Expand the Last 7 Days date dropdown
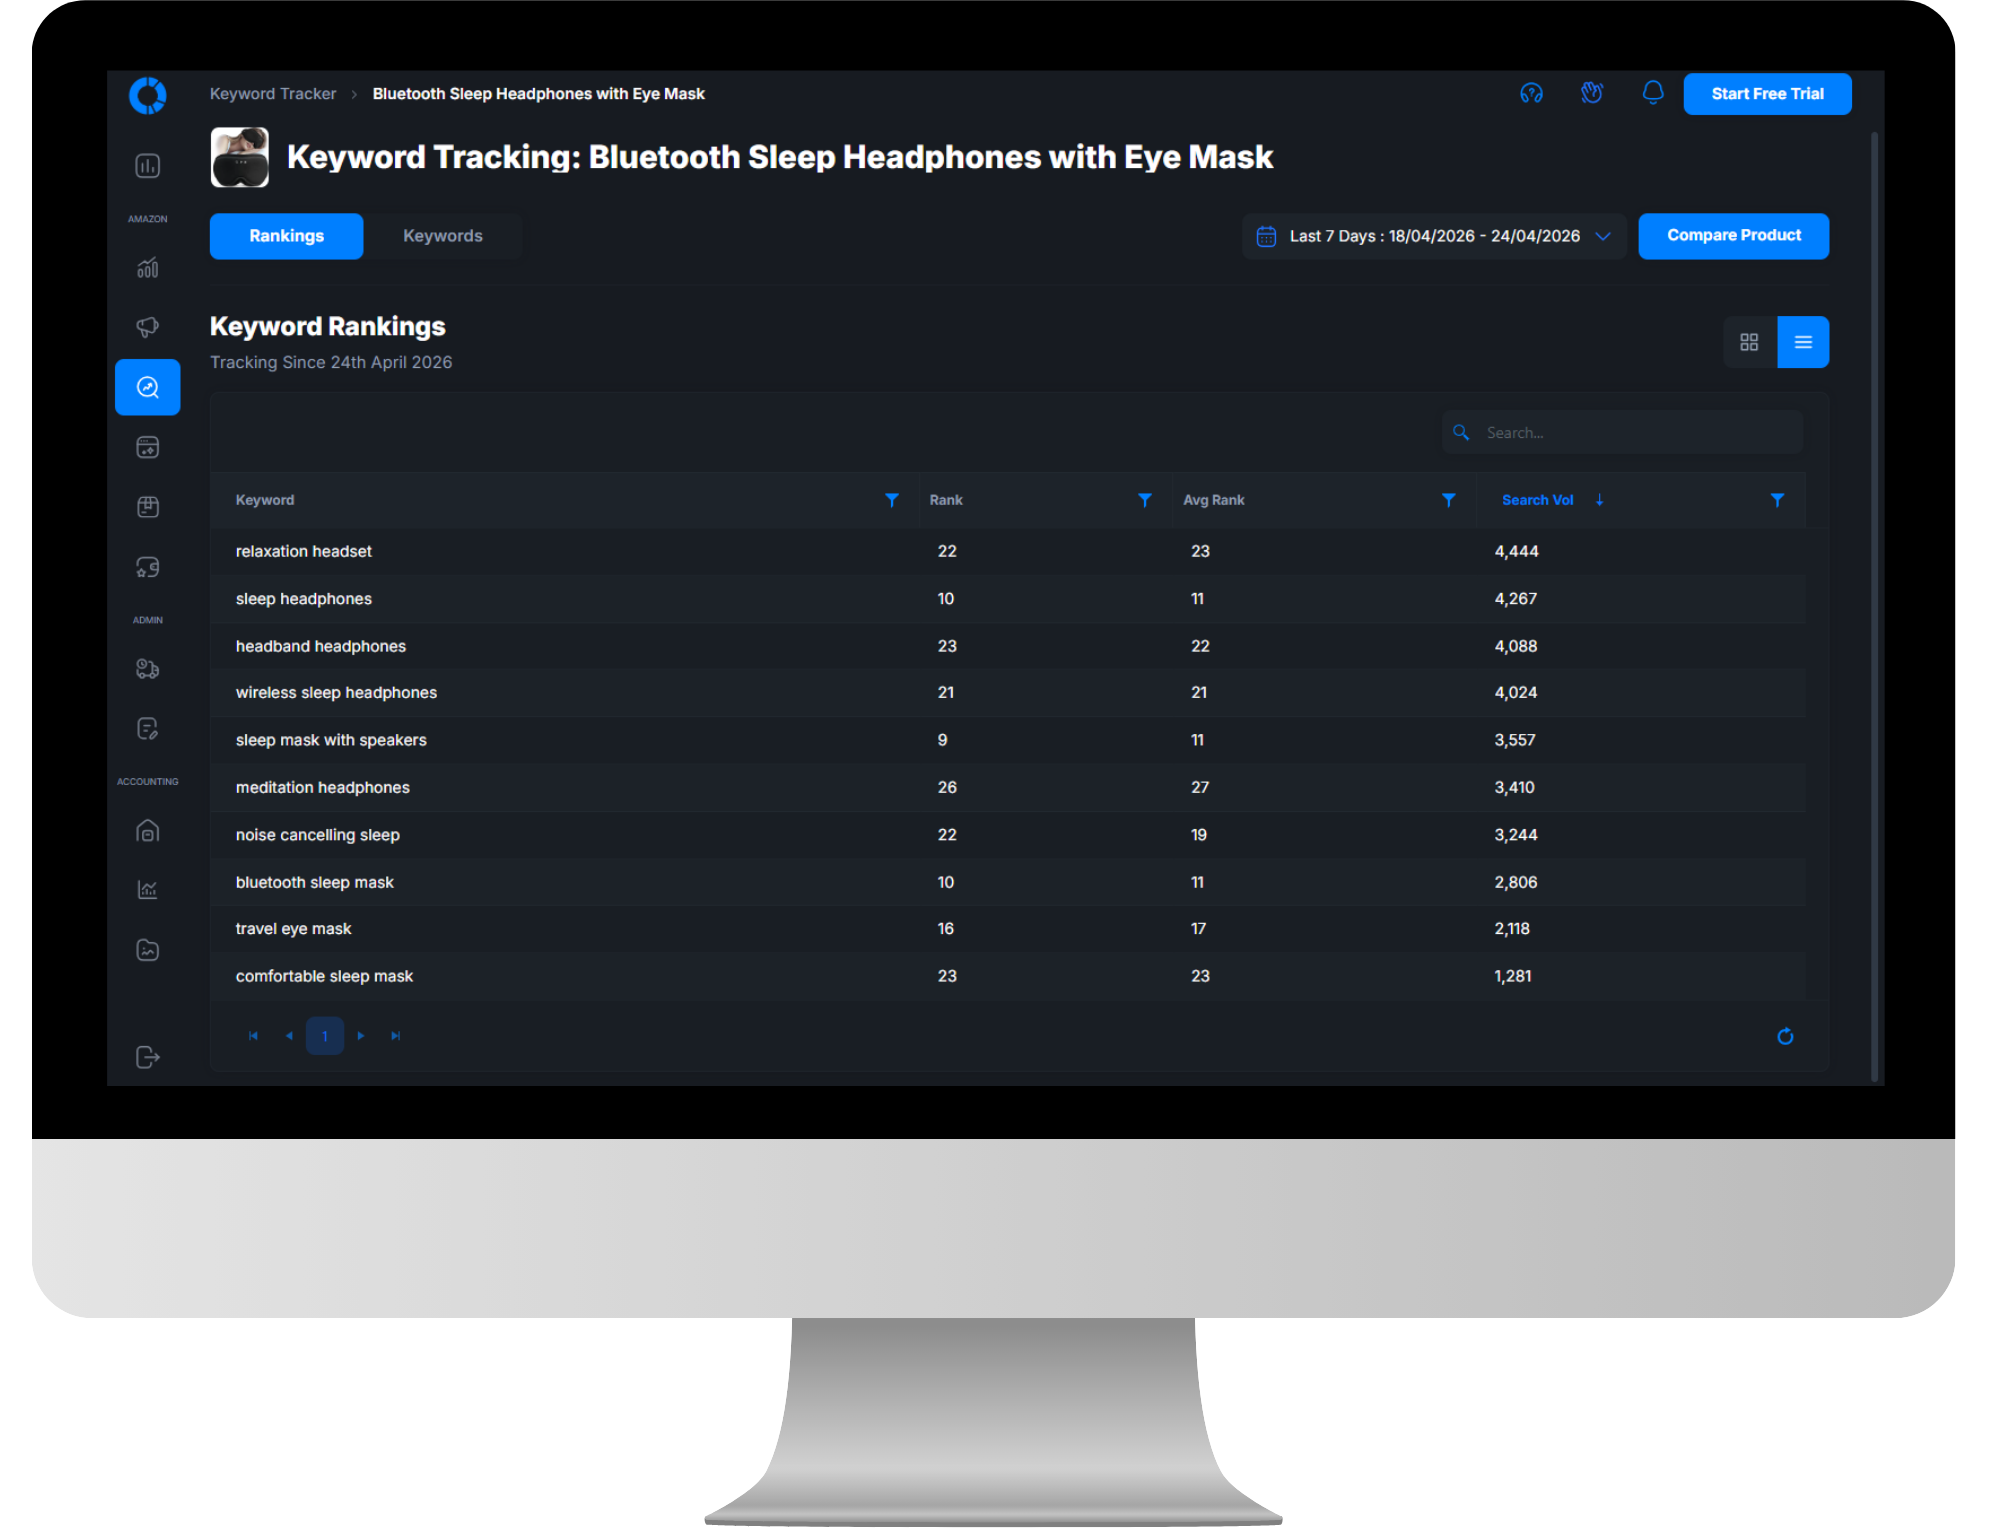Screen dimensions: 2015x1528 (1433, 236)
